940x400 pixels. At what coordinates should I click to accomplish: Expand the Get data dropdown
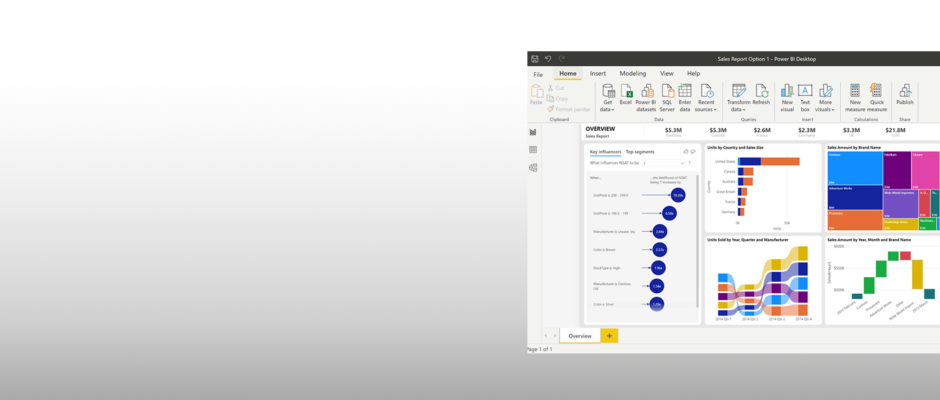608,98
